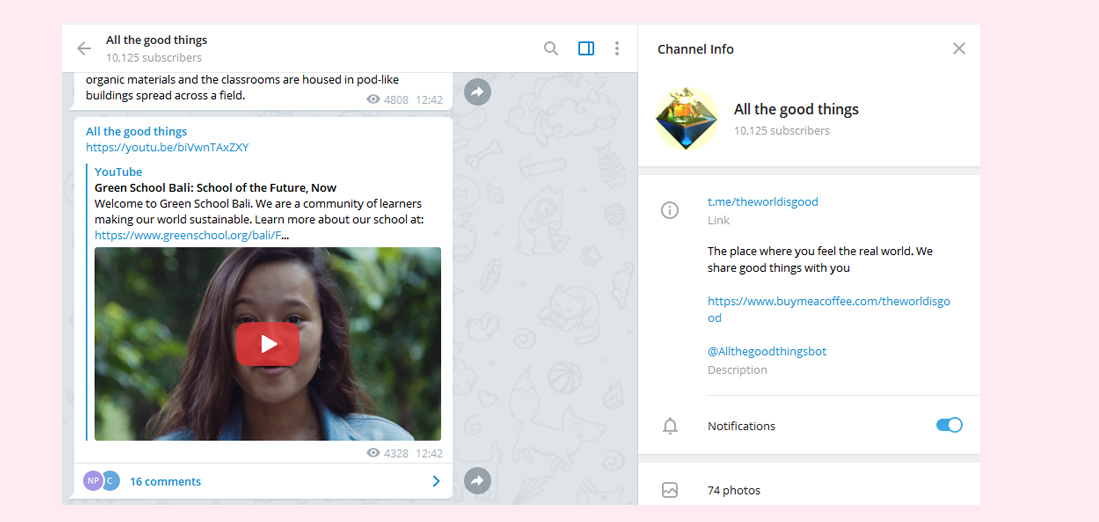Open search in the channel

tap(551, 48)
